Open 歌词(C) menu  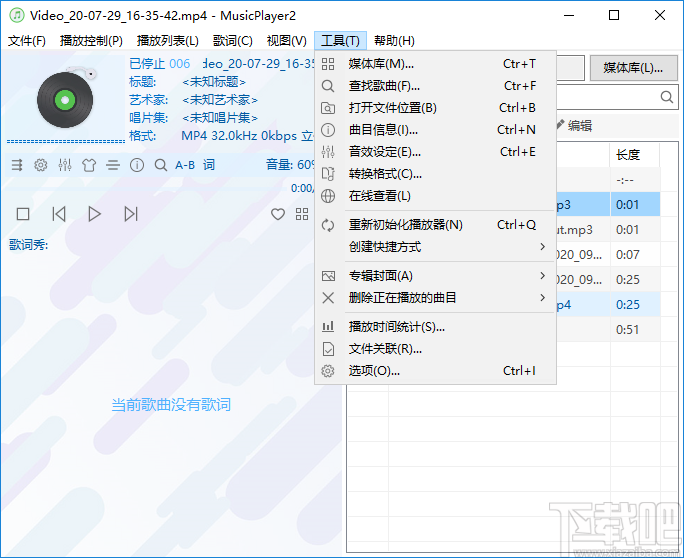click(233, 41)
